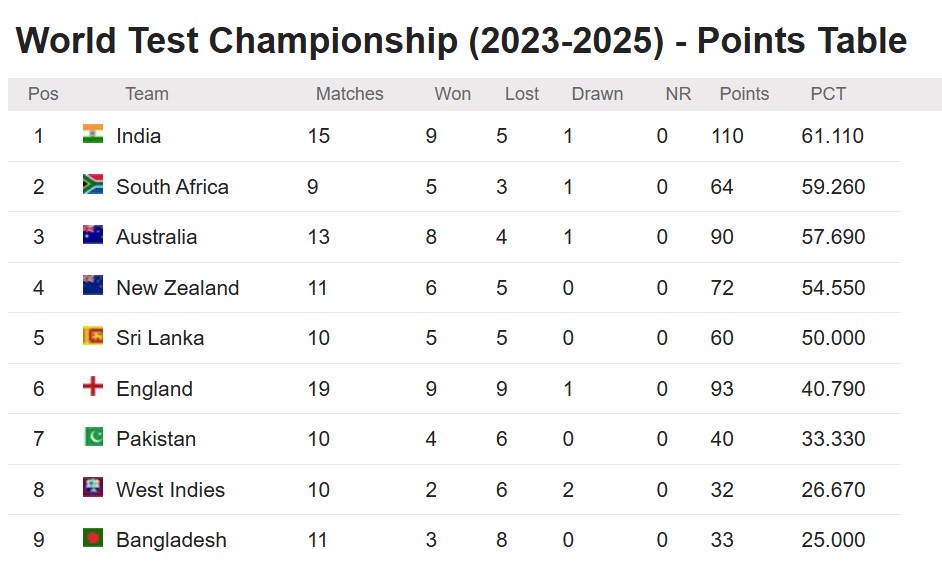Click the India flag icon
The width and height of the screenshot is (942, 574).
pyautogui.click(x=93, y=133)
